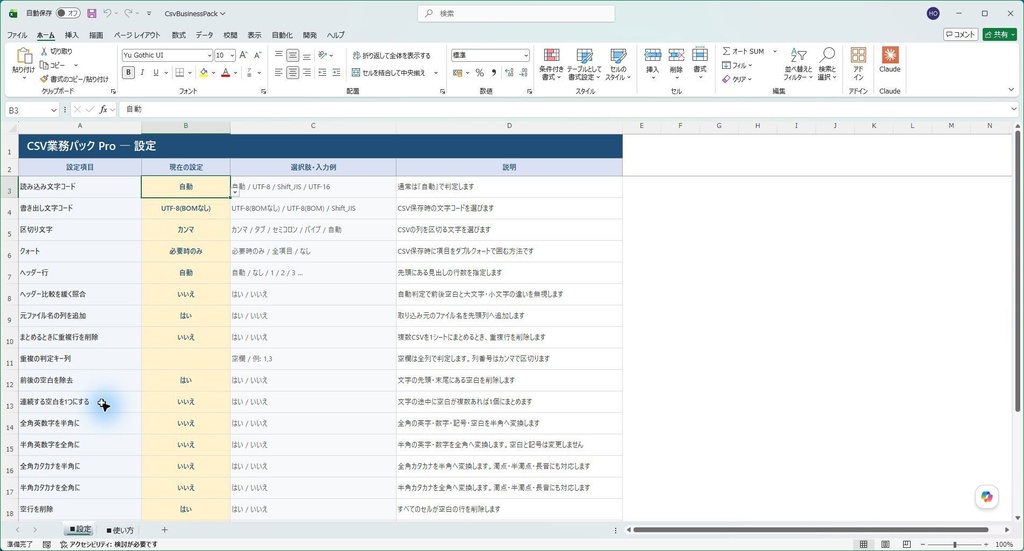Click the Format Painter (書式のコピー/貼り付け) button

click(74, 79)
